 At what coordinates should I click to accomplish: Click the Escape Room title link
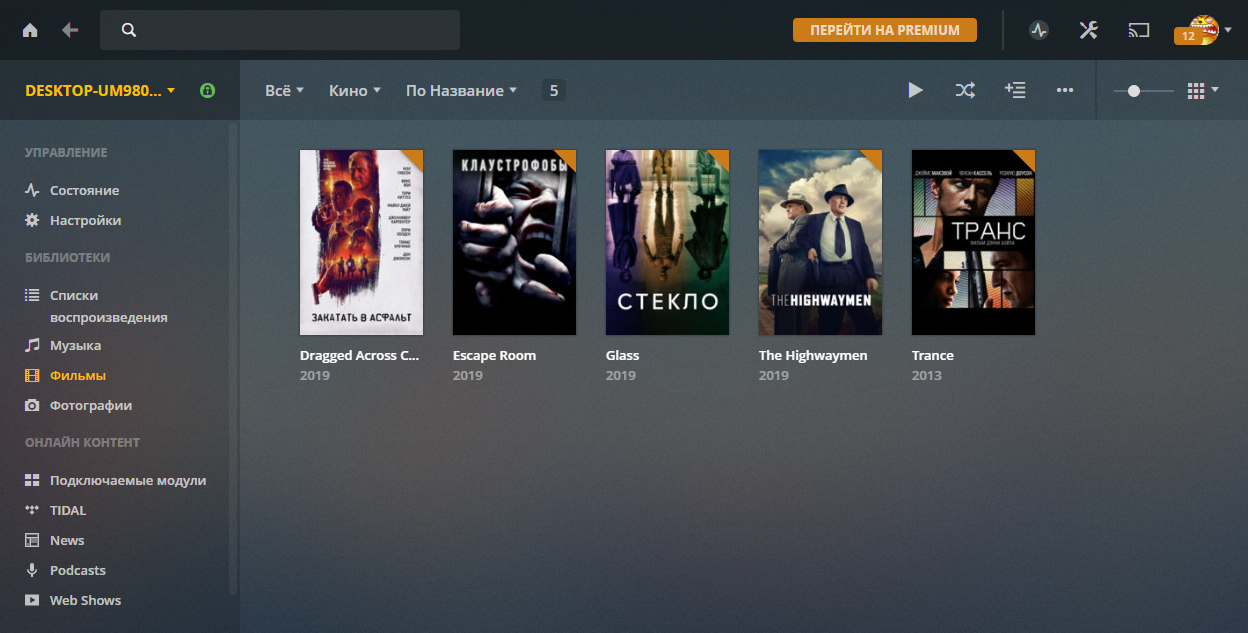point(494,355)
